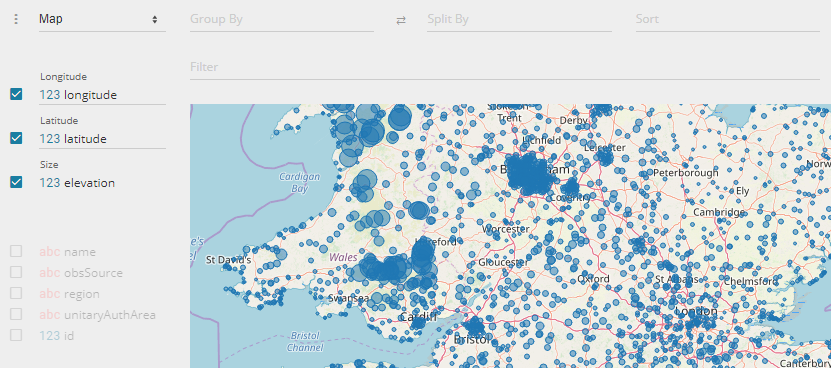This screenshot has width=831, height=368.
Task: Click the Sort field
Action: pyautogui.click(x=728, y=20)
